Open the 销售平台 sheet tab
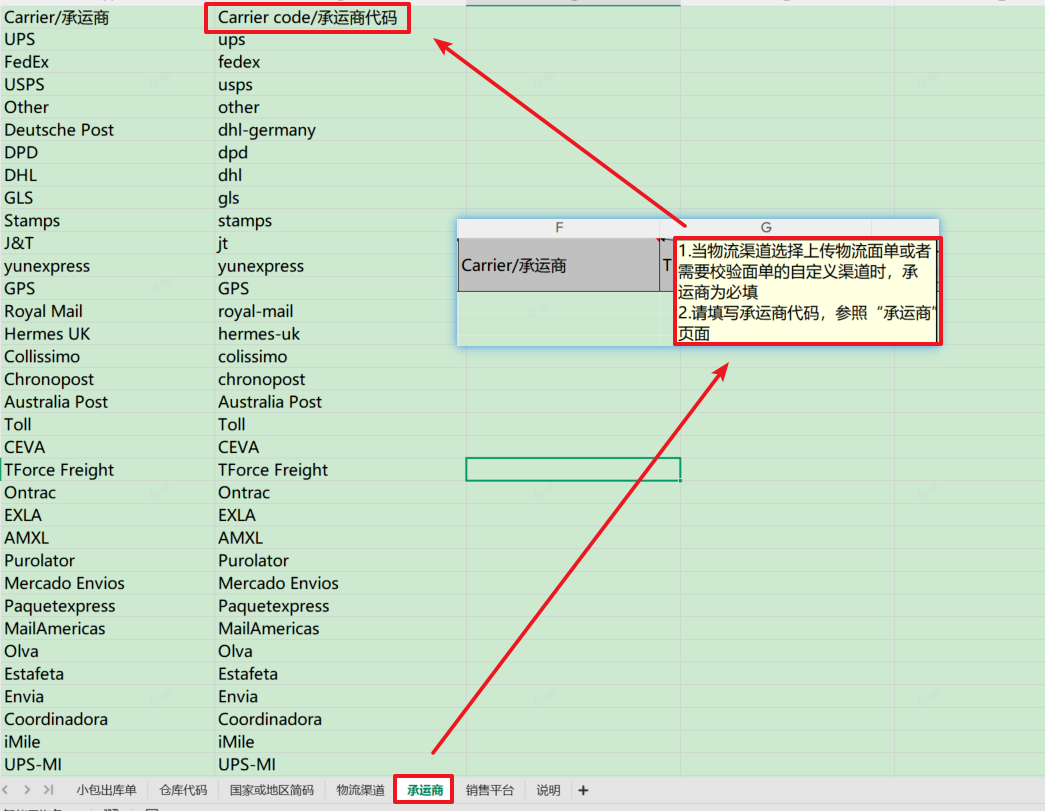This screenshot has height=811, width=1045. point(490,790)
